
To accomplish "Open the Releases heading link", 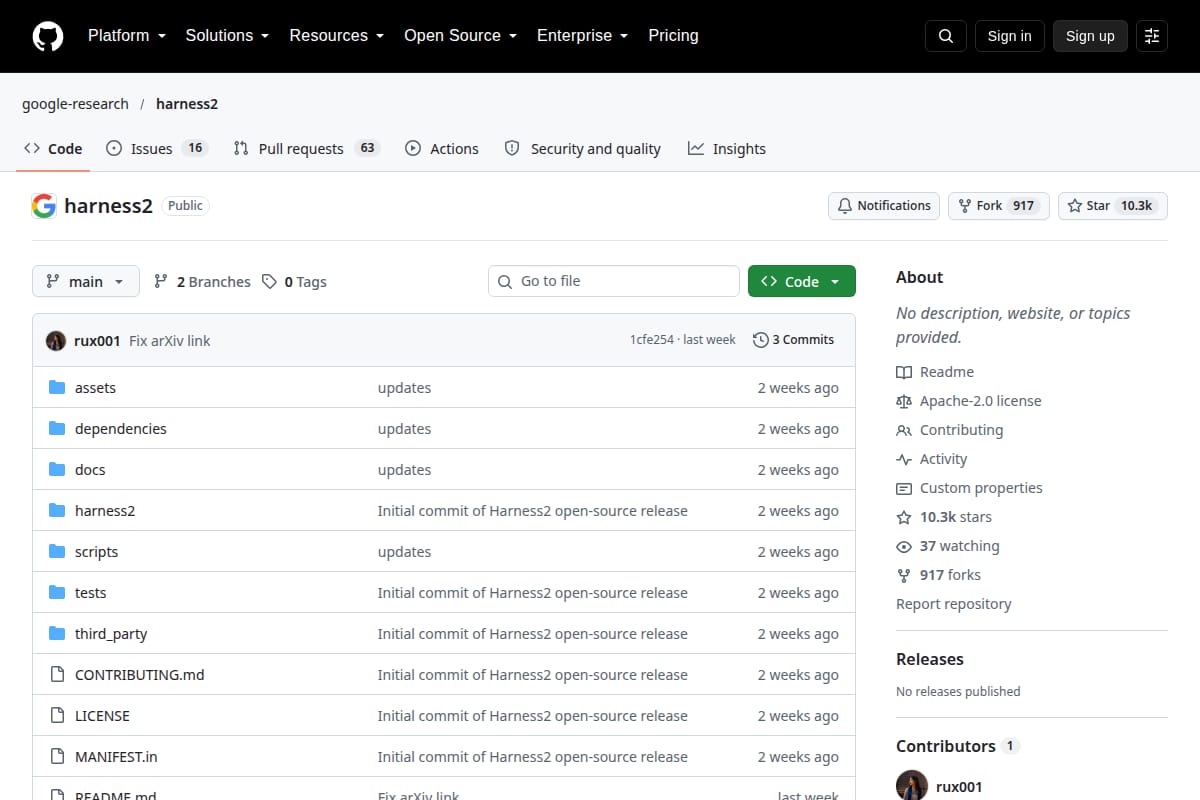I will point(930,659).
